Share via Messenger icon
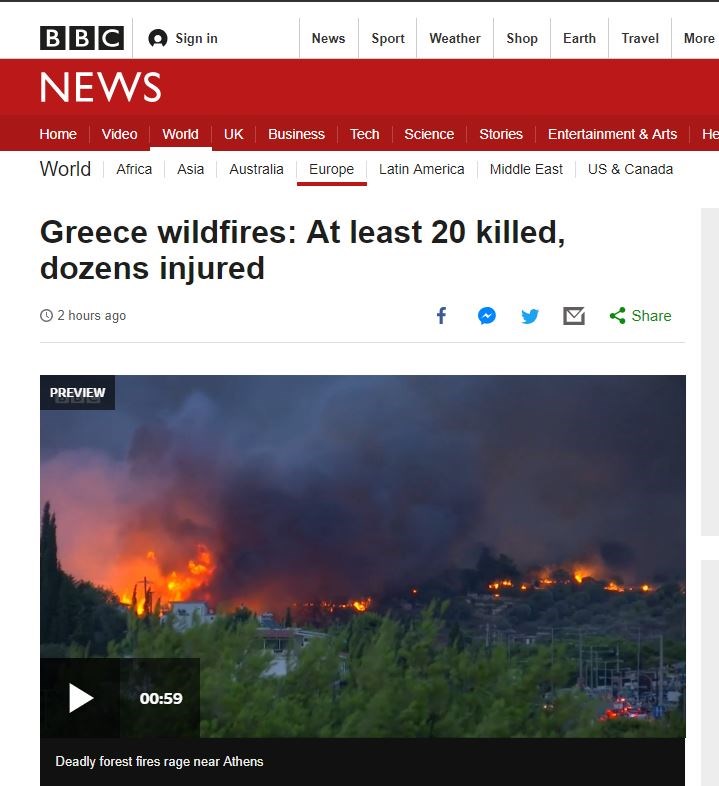The width and height of the screenshot is (719, 786). [486, 316]
